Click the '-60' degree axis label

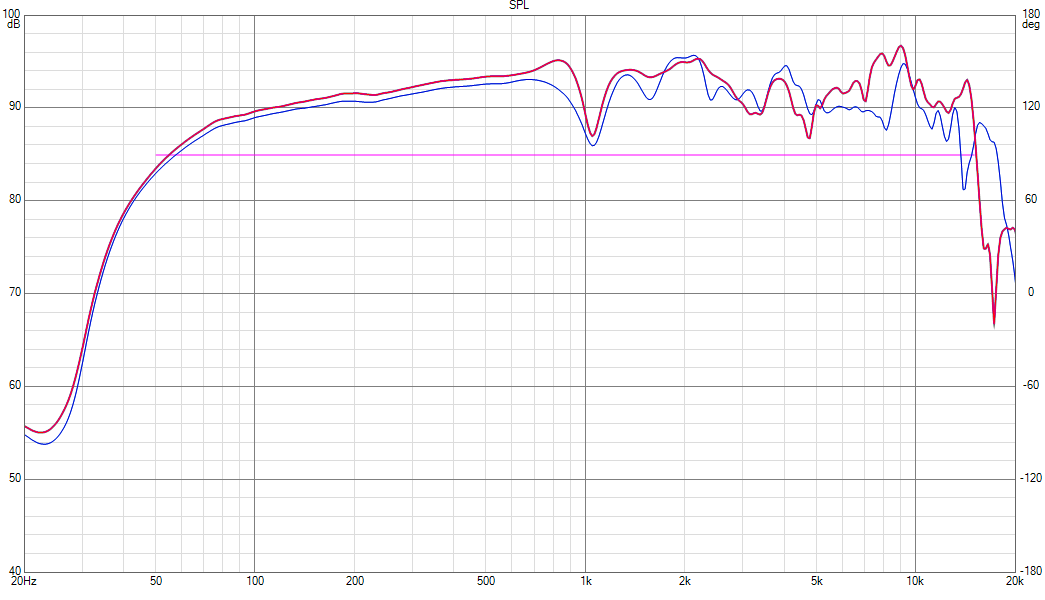[1031, 385]
